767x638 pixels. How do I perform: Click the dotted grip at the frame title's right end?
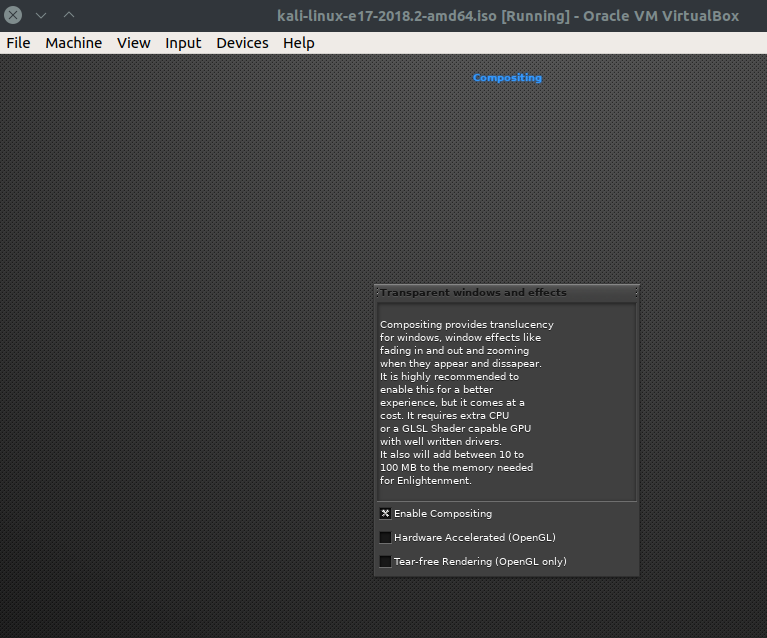pos(636,293)
